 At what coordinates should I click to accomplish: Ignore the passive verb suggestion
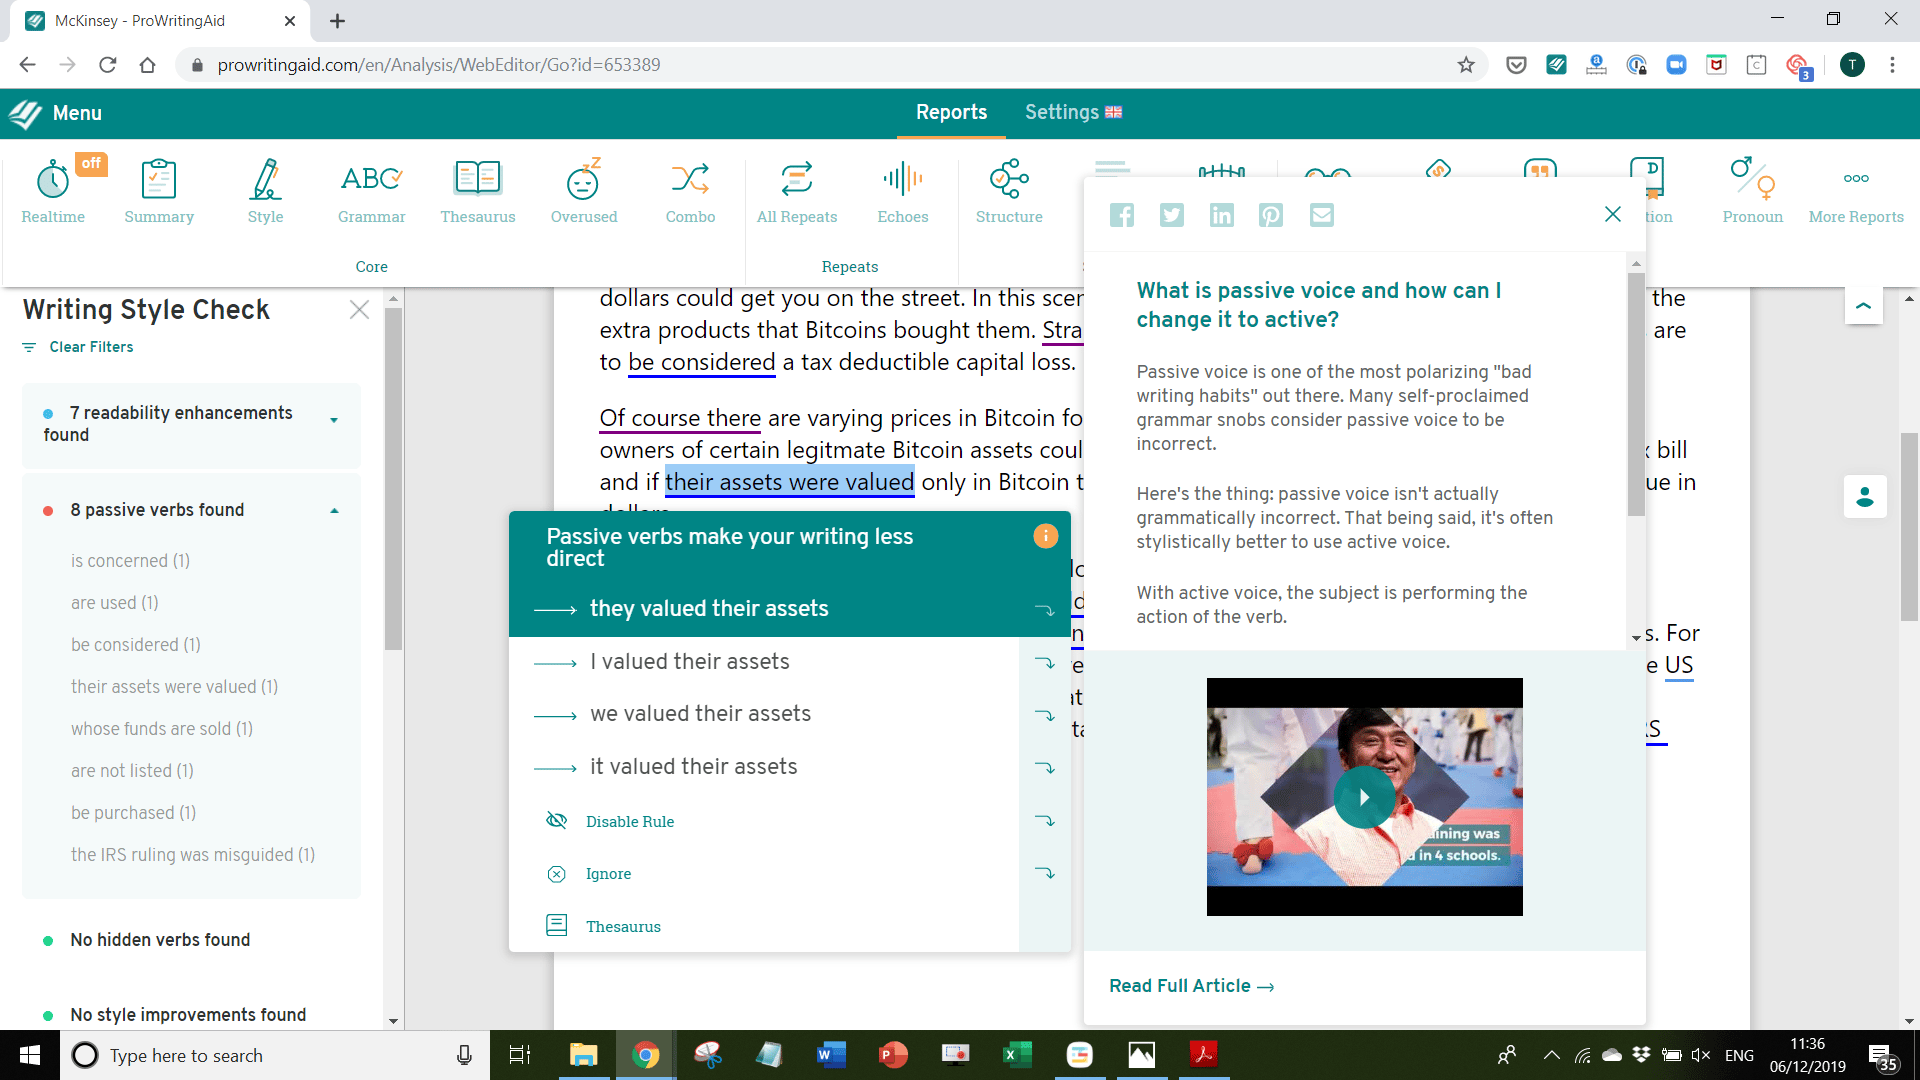pyautogui.click(x=608, y=873)
